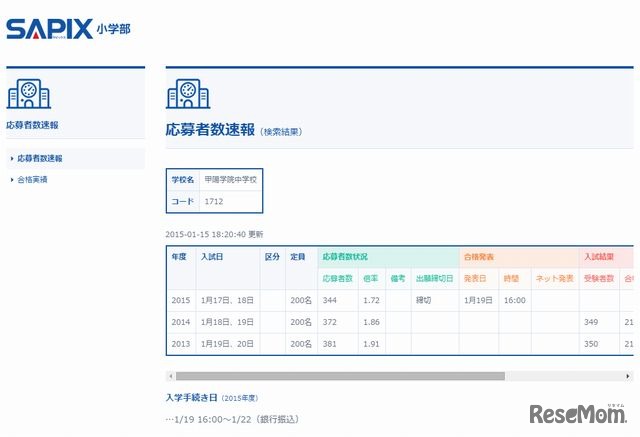Click the 2014 year cell
This screenshot has height=437, width=640.
pos(181,322)
